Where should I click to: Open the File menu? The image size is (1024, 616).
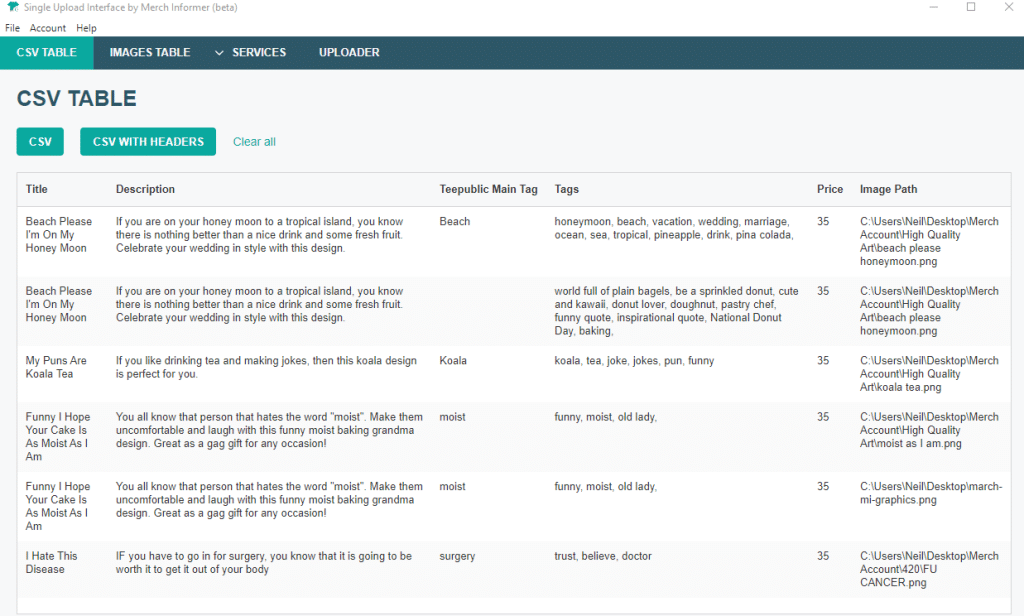(12, 28)
